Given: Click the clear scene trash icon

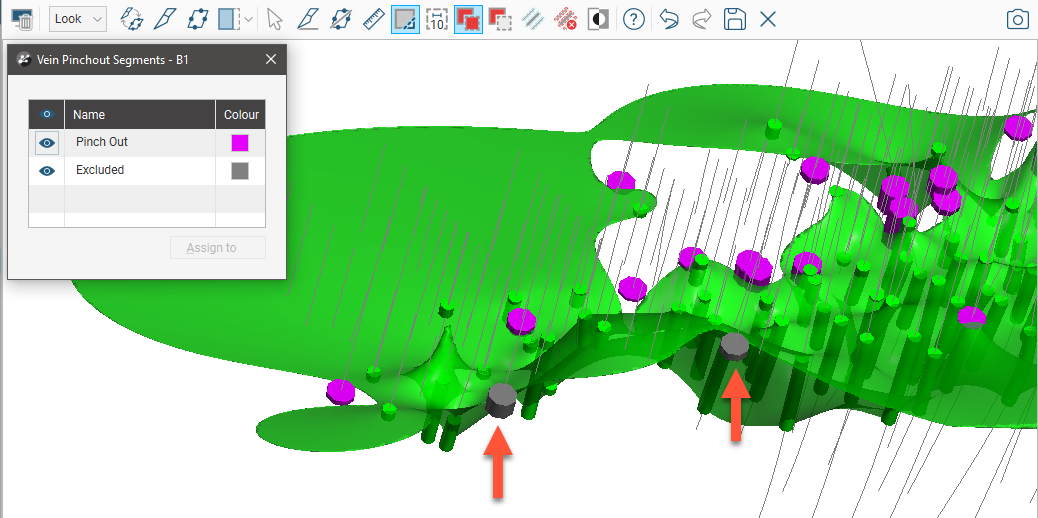Looking at the screenshot, I should 21,19.
